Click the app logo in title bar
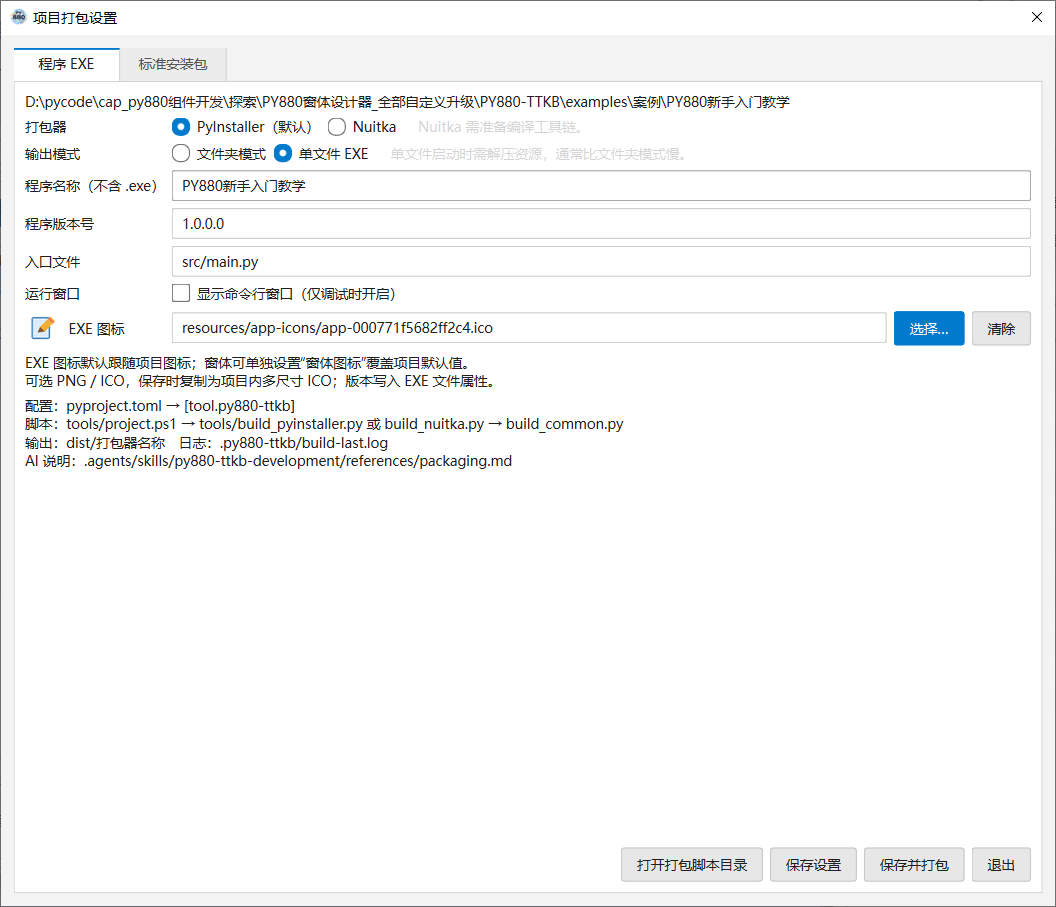 coord(19,18)
